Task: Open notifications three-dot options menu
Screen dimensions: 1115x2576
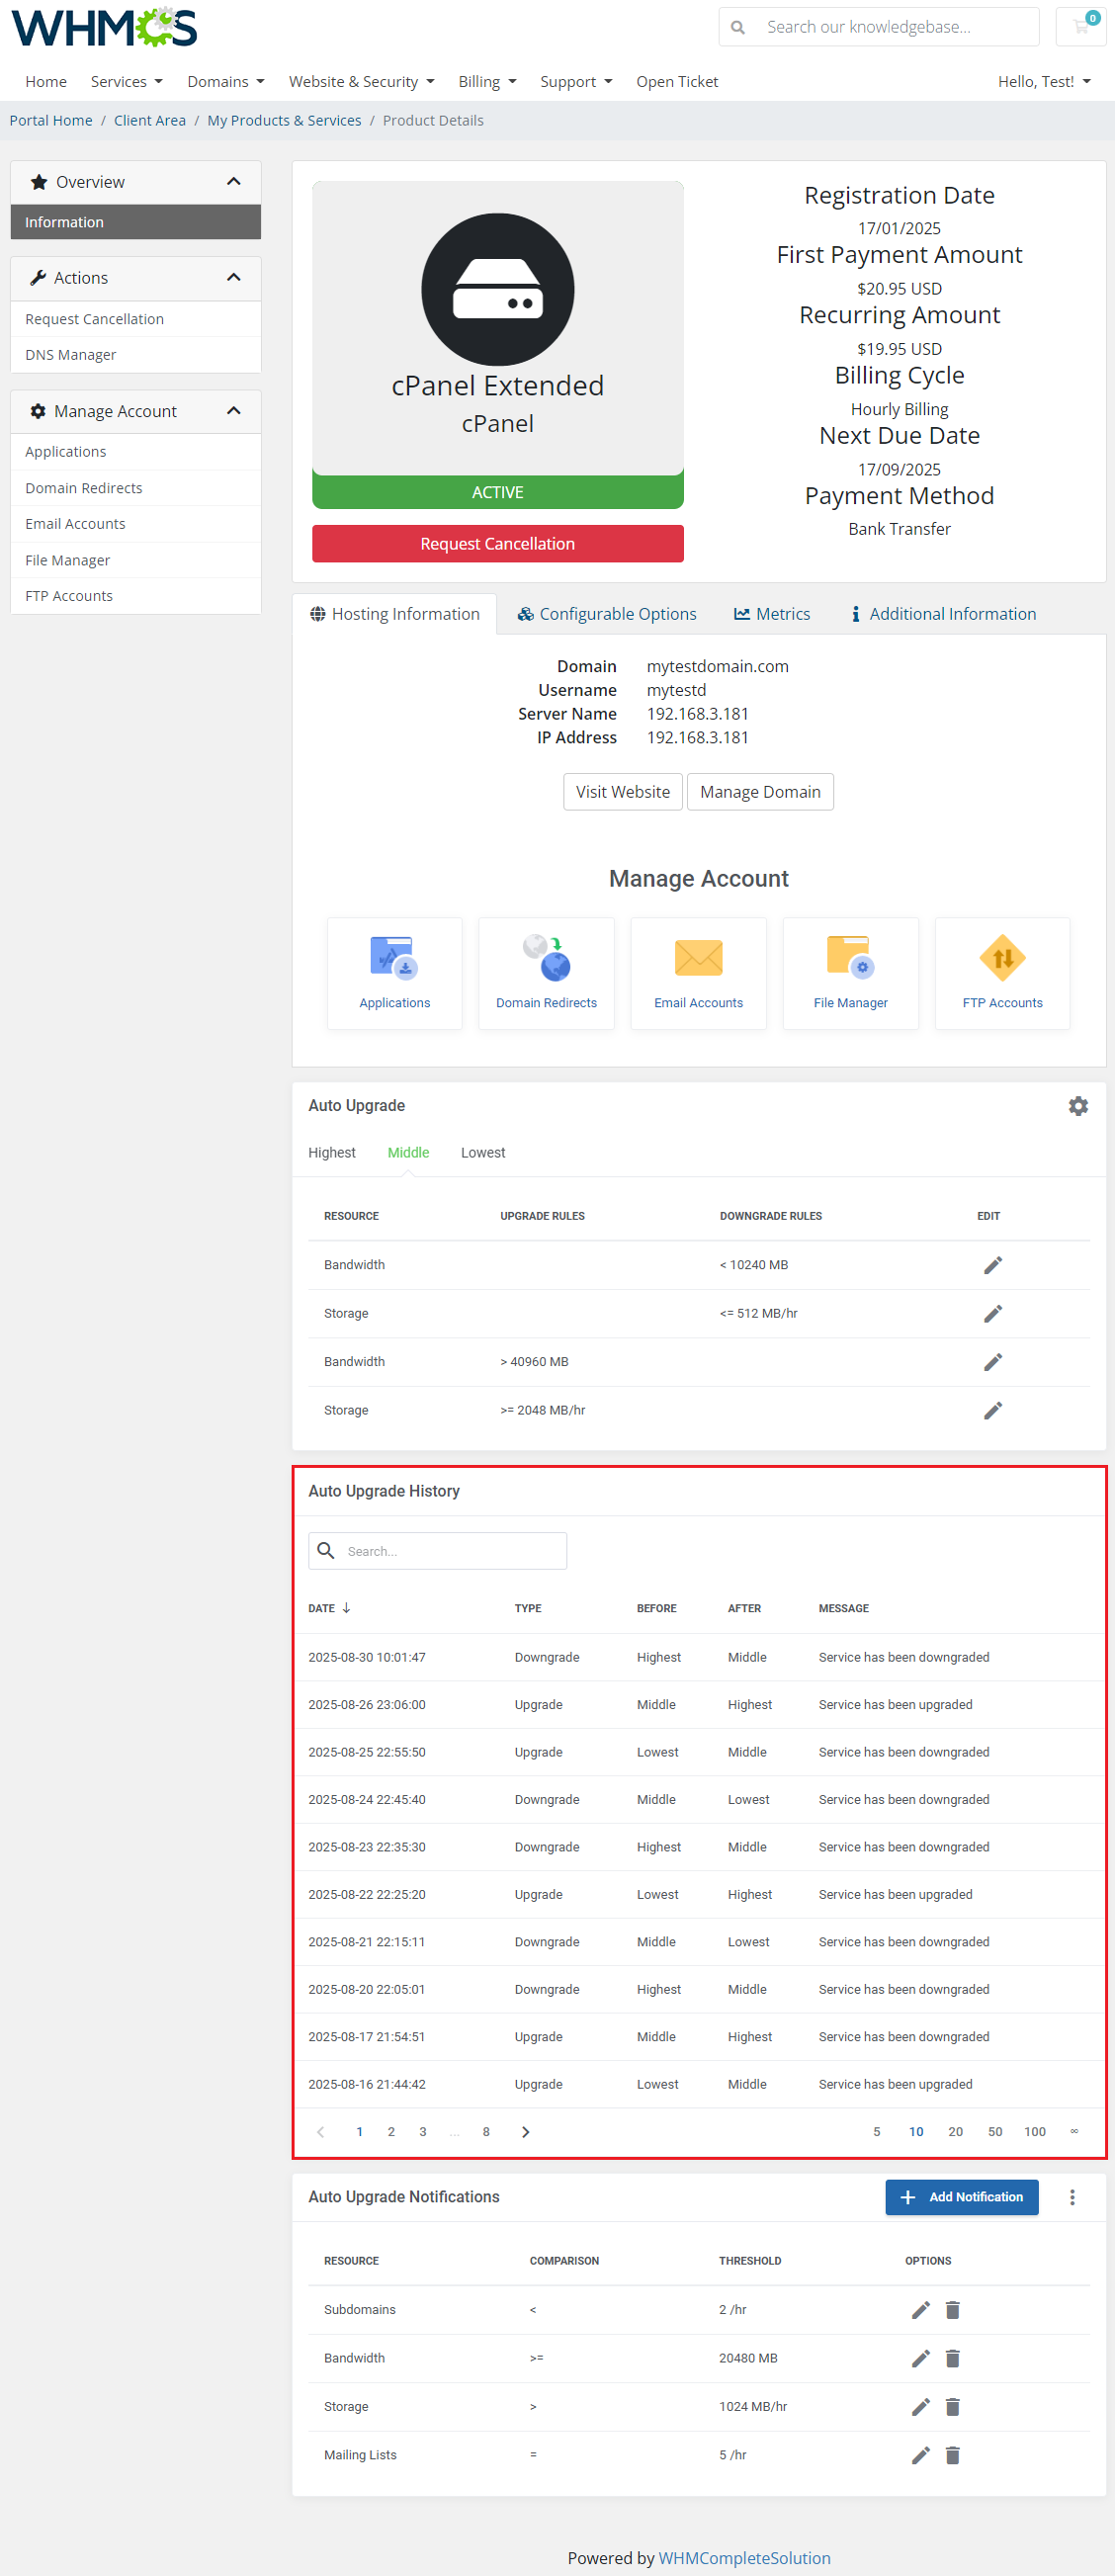Action: (1072, 2197)
